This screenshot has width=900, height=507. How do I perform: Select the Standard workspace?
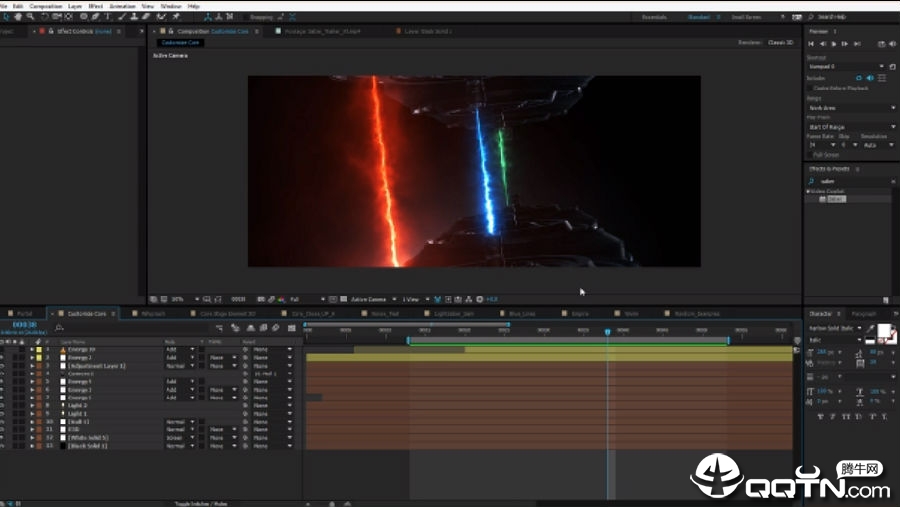[x=699, y=17]
